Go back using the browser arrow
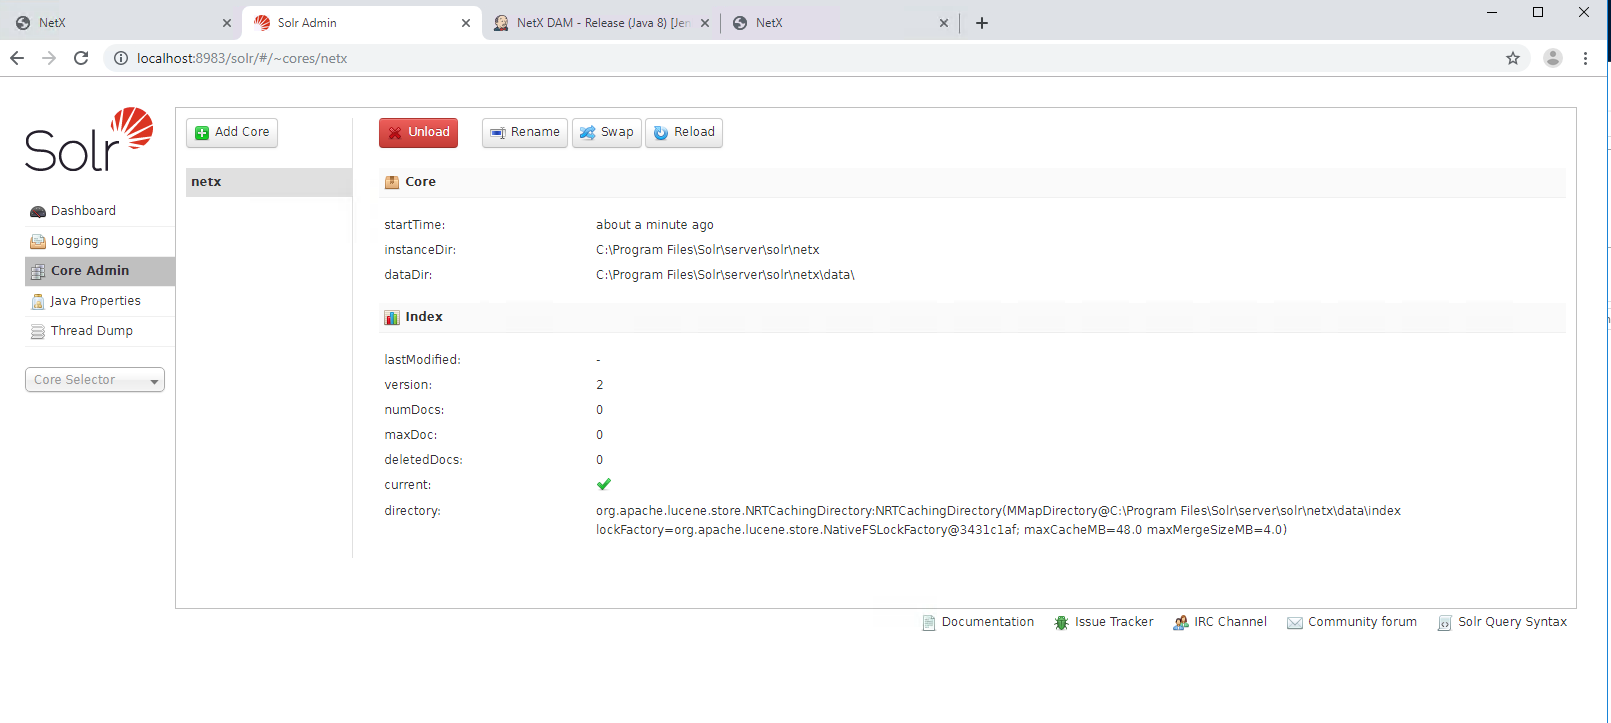 coord(17,58)
